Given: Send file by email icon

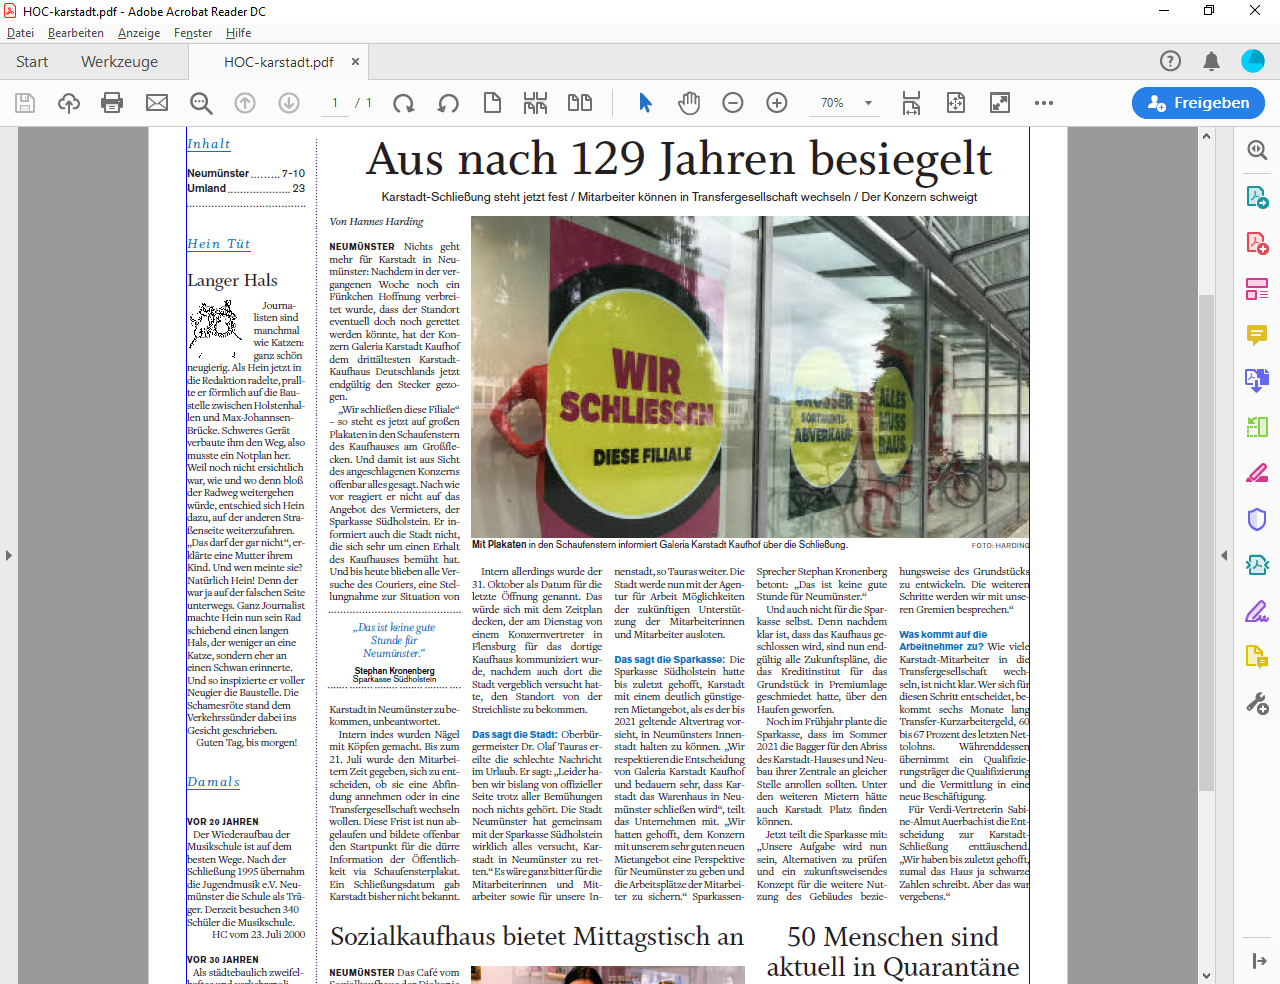Looking at the screenshot, I should [157, 103].
